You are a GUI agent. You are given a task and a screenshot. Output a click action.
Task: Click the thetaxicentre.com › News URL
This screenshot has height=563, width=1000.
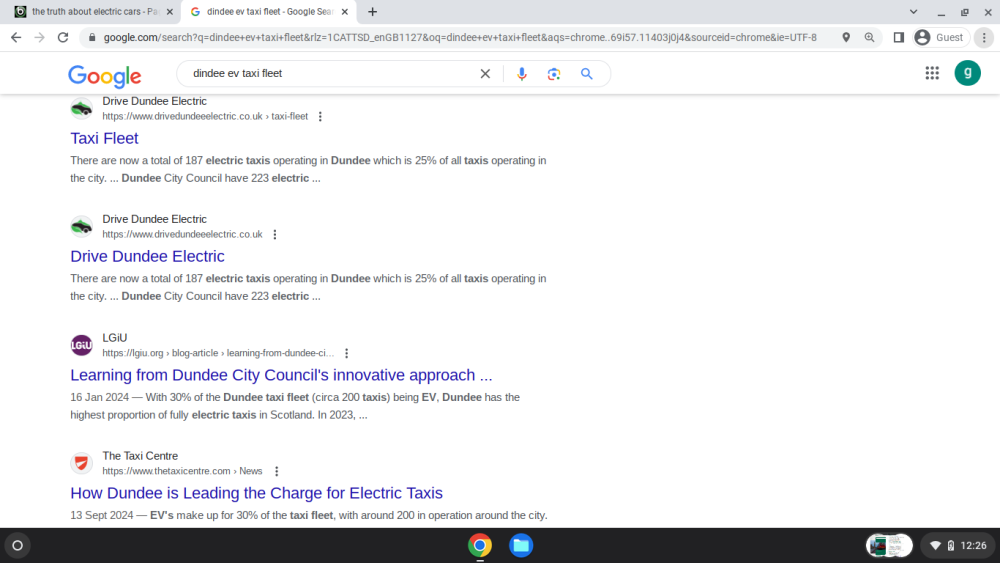point(182,471)
